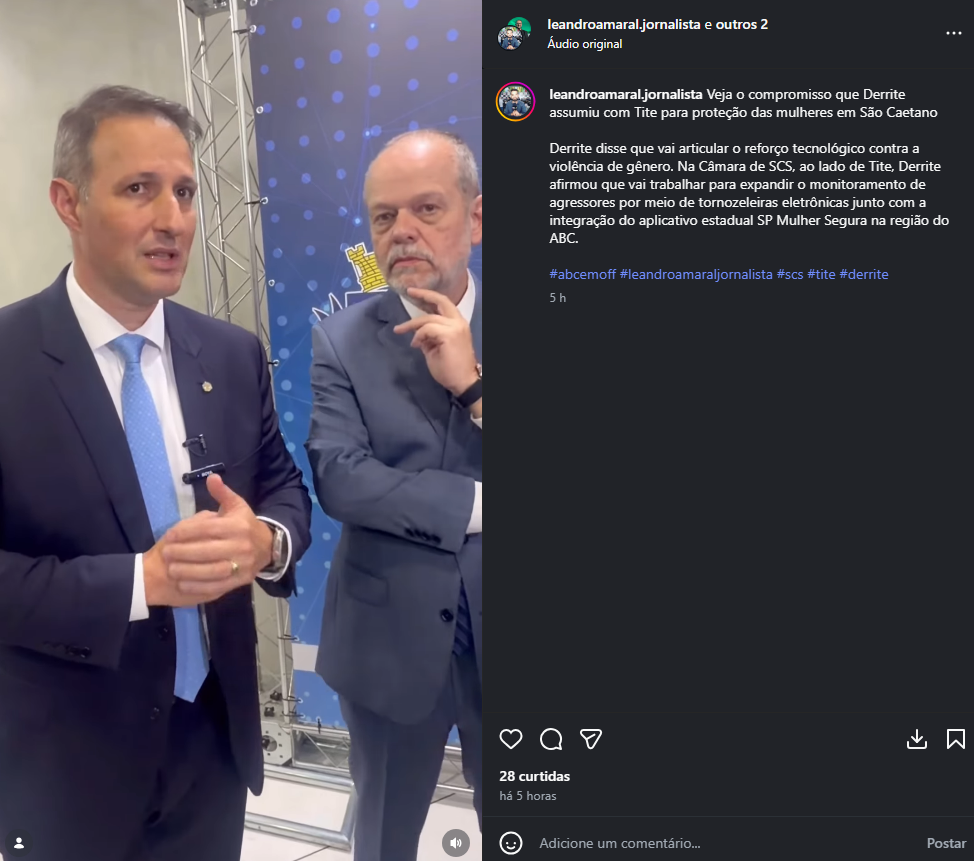This screenshot has width=974, height=861.
Task: Open the three-dot more options menu
Action: tap(954, 33)
